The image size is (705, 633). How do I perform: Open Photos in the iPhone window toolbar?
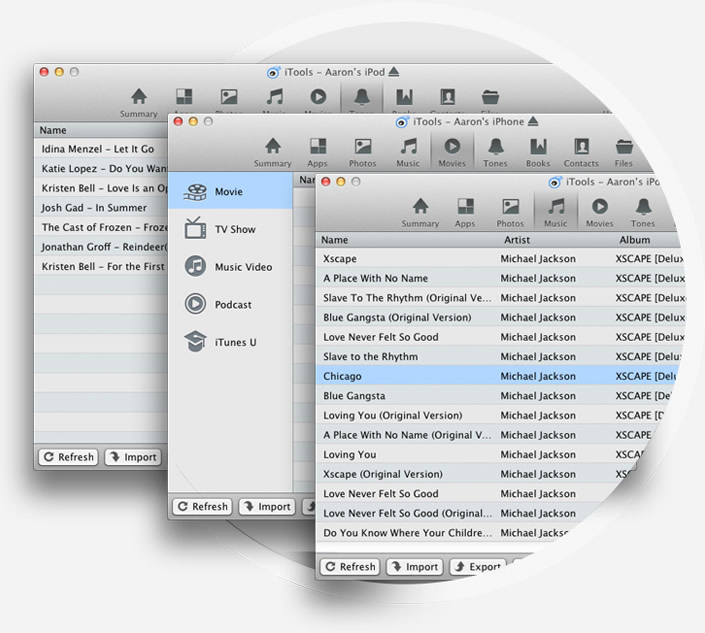[x=363, y=151]
